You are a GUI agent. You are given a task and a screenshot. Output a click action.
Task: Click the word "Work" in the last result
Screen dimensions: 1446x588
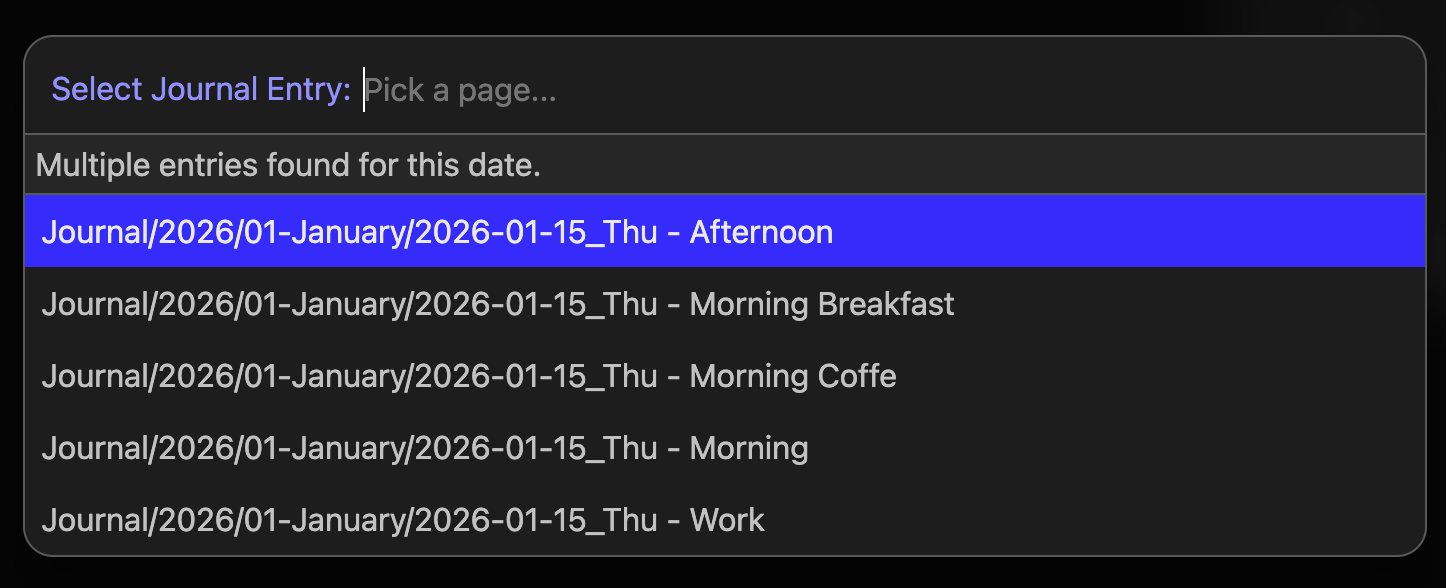pos(727,520)
